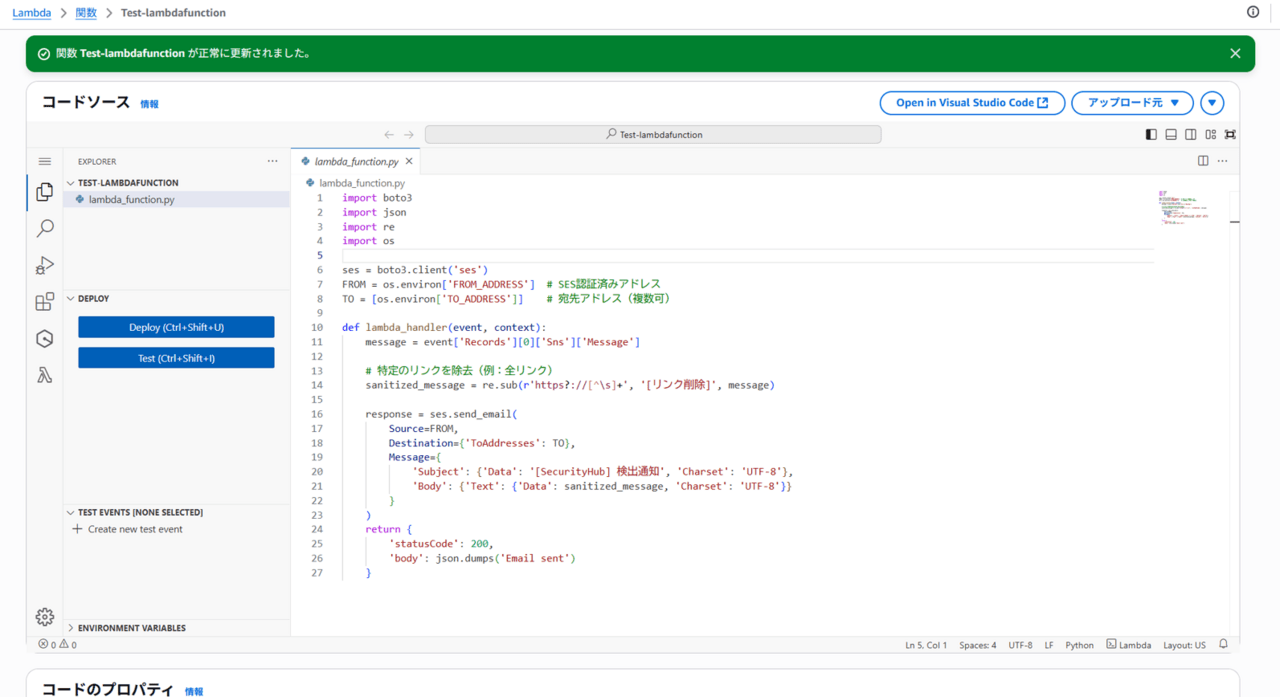Go forward with the right arrow

point(408,134)
